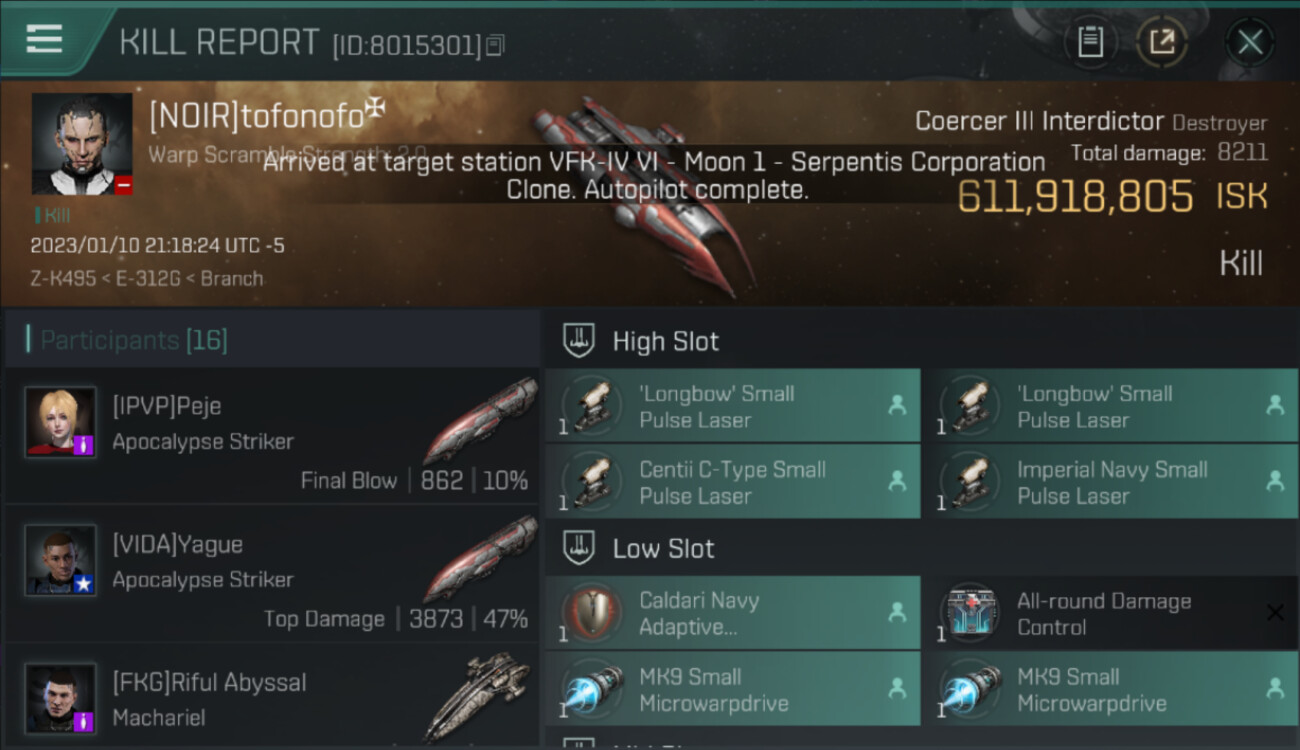Viewport: 1300px width, 750px height.
Task: Open Riful Abyssal pilot portrait
Action: coord(61,698)
